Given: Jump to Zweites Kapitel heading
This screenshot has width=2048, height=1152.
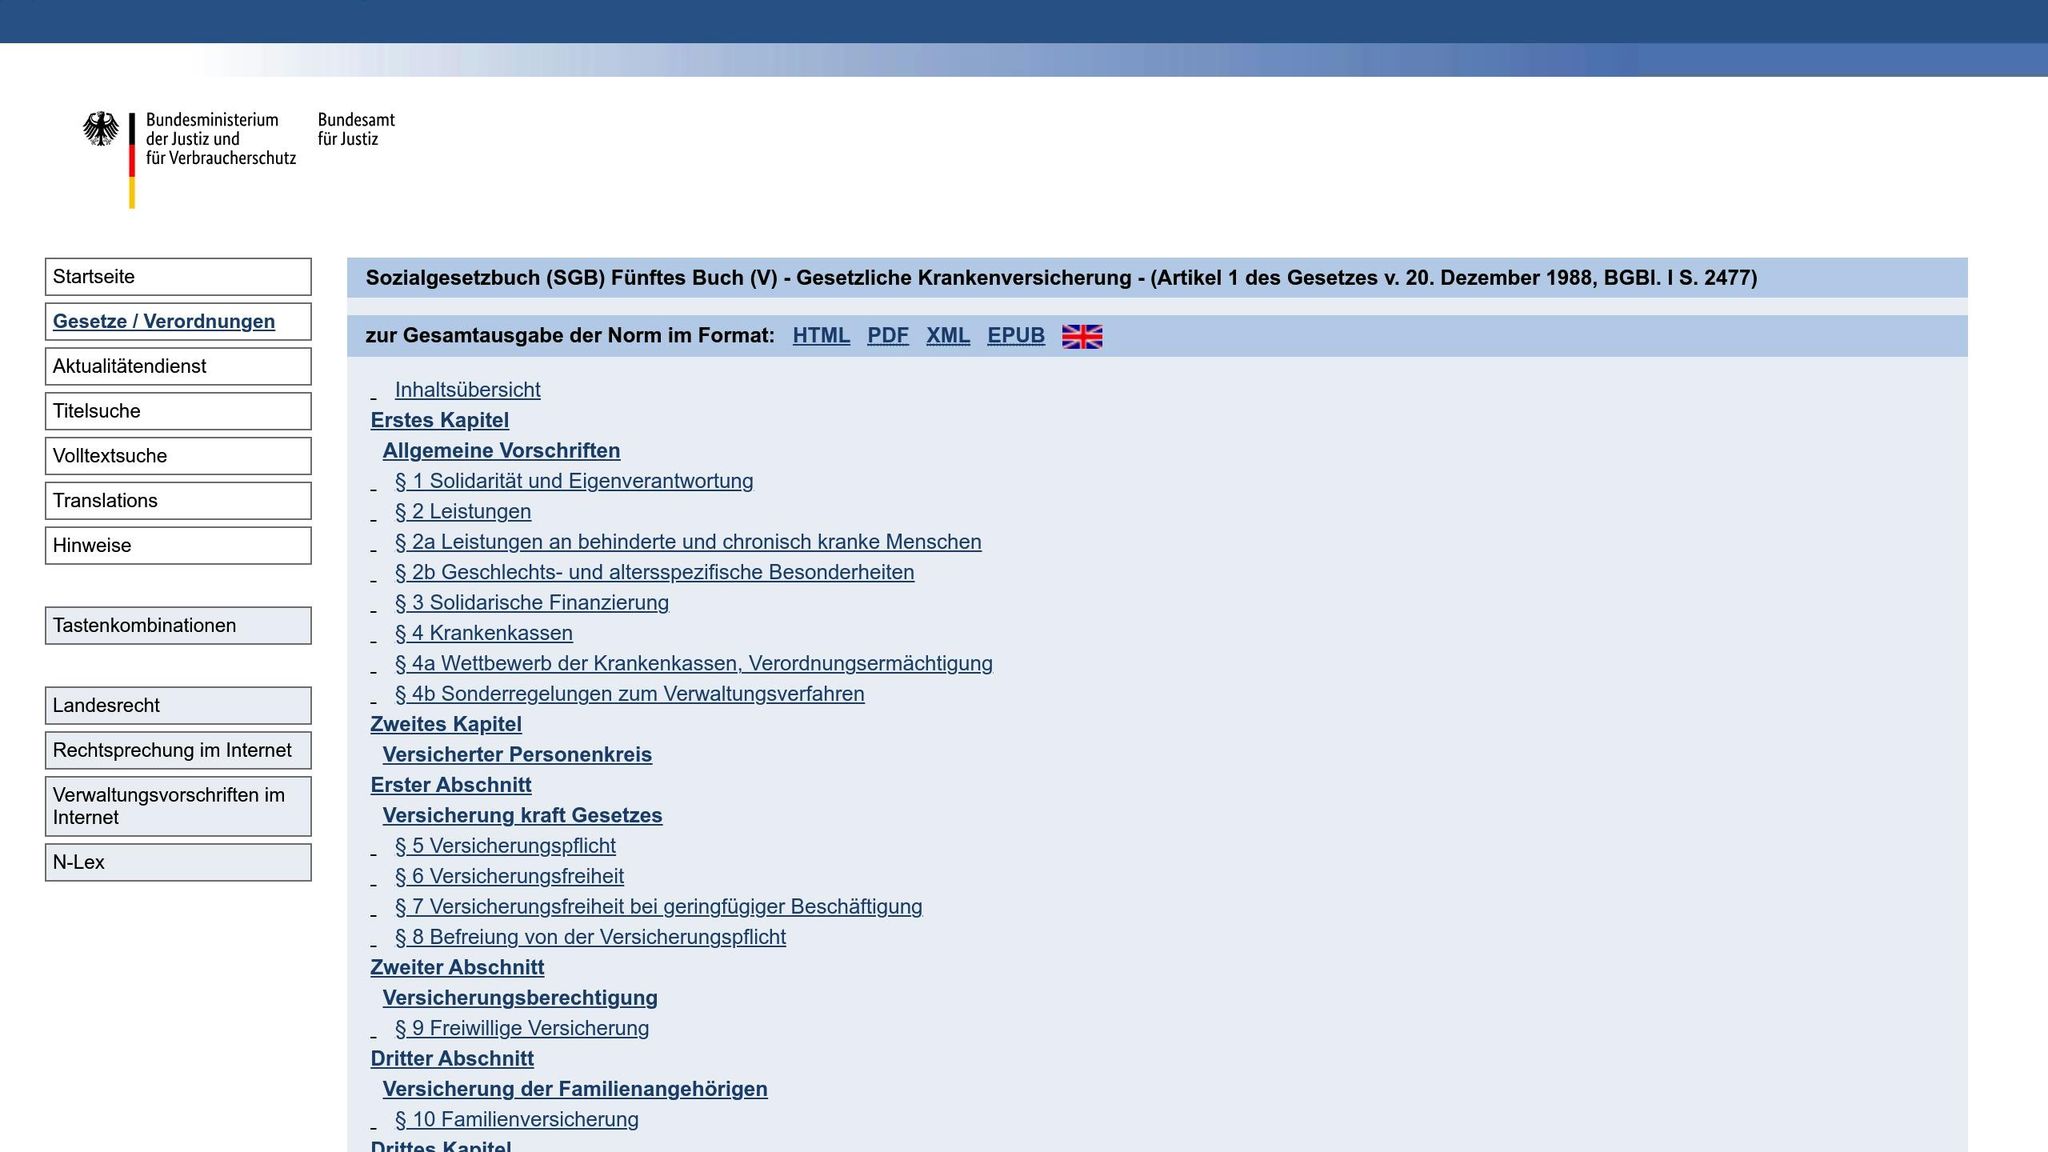Looking at the screenshot, I should [446, 724].
